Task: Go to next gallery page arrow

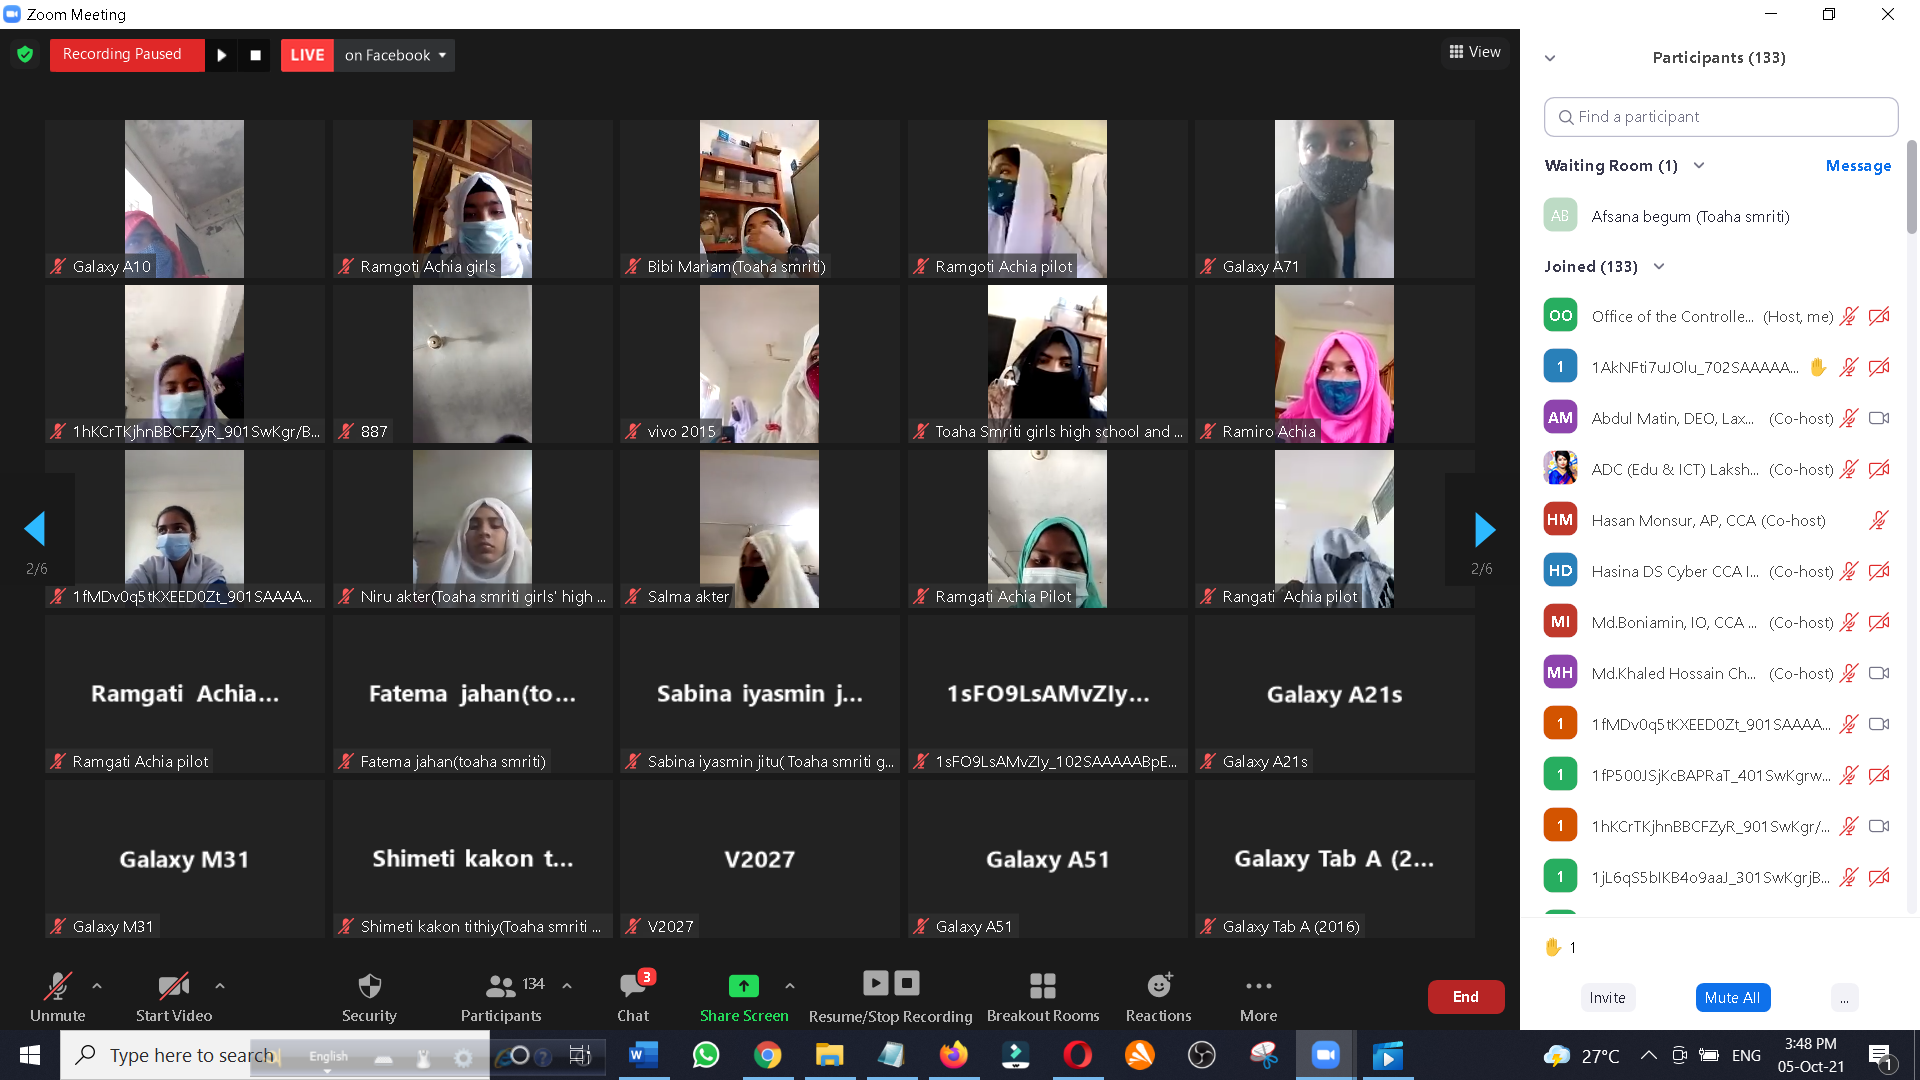Action: click(x=1485, y=529)
